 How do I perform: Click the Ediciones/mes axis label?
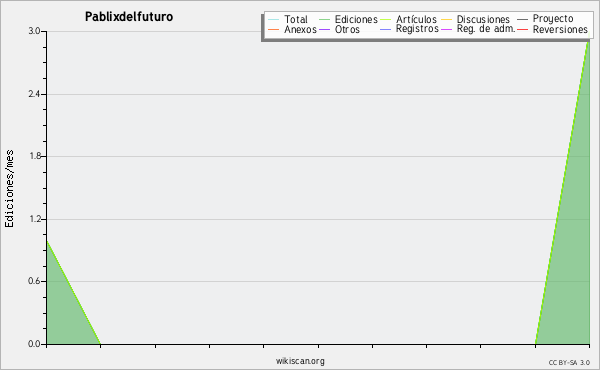coord(9,189)
